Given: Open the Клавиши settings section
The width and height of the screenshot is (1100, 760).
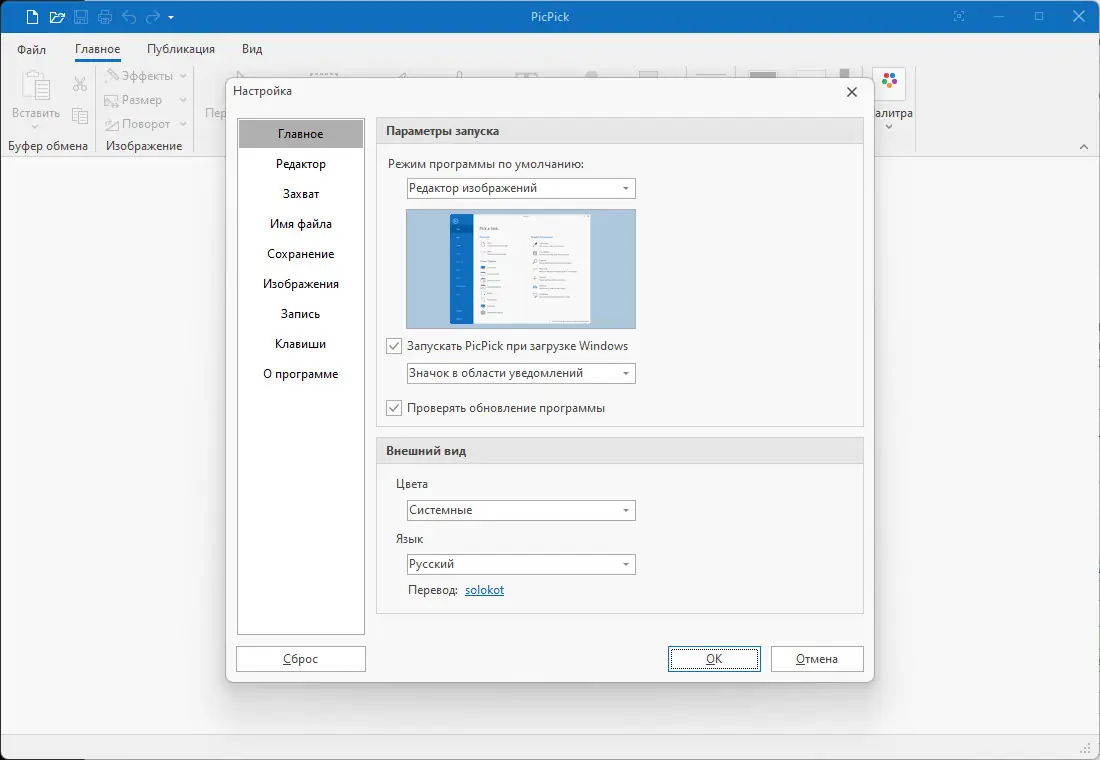Looking at the screenshot, I should click(300, 344).
